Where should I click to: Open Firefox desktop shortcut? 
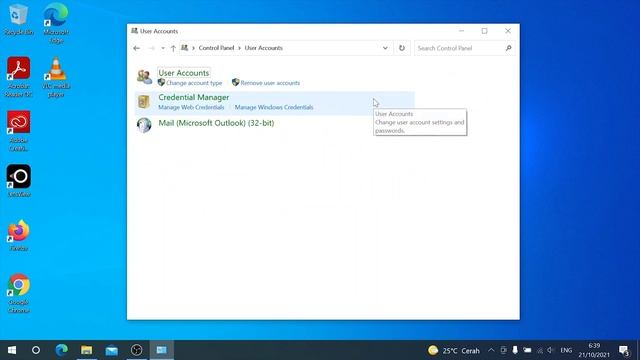[19, 235]
